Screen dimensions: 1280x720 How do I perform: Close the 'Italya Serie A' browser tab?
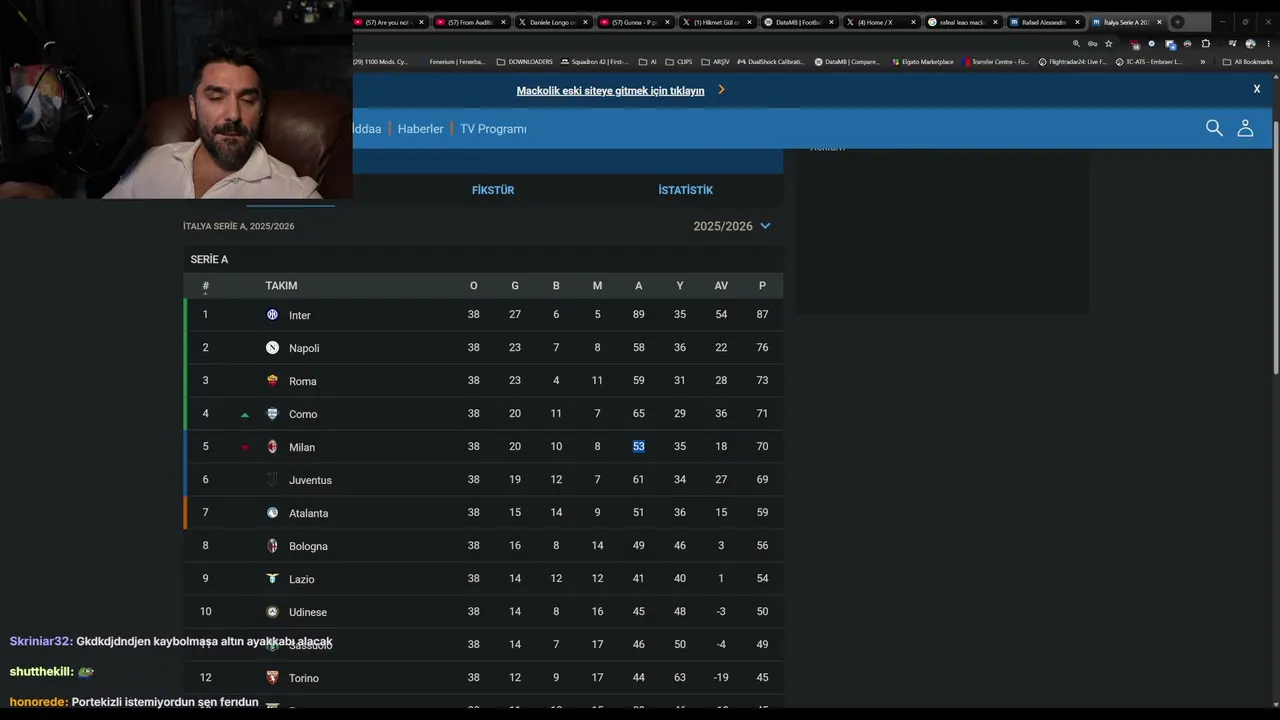pyautogui.click(x=1159, y=22)
